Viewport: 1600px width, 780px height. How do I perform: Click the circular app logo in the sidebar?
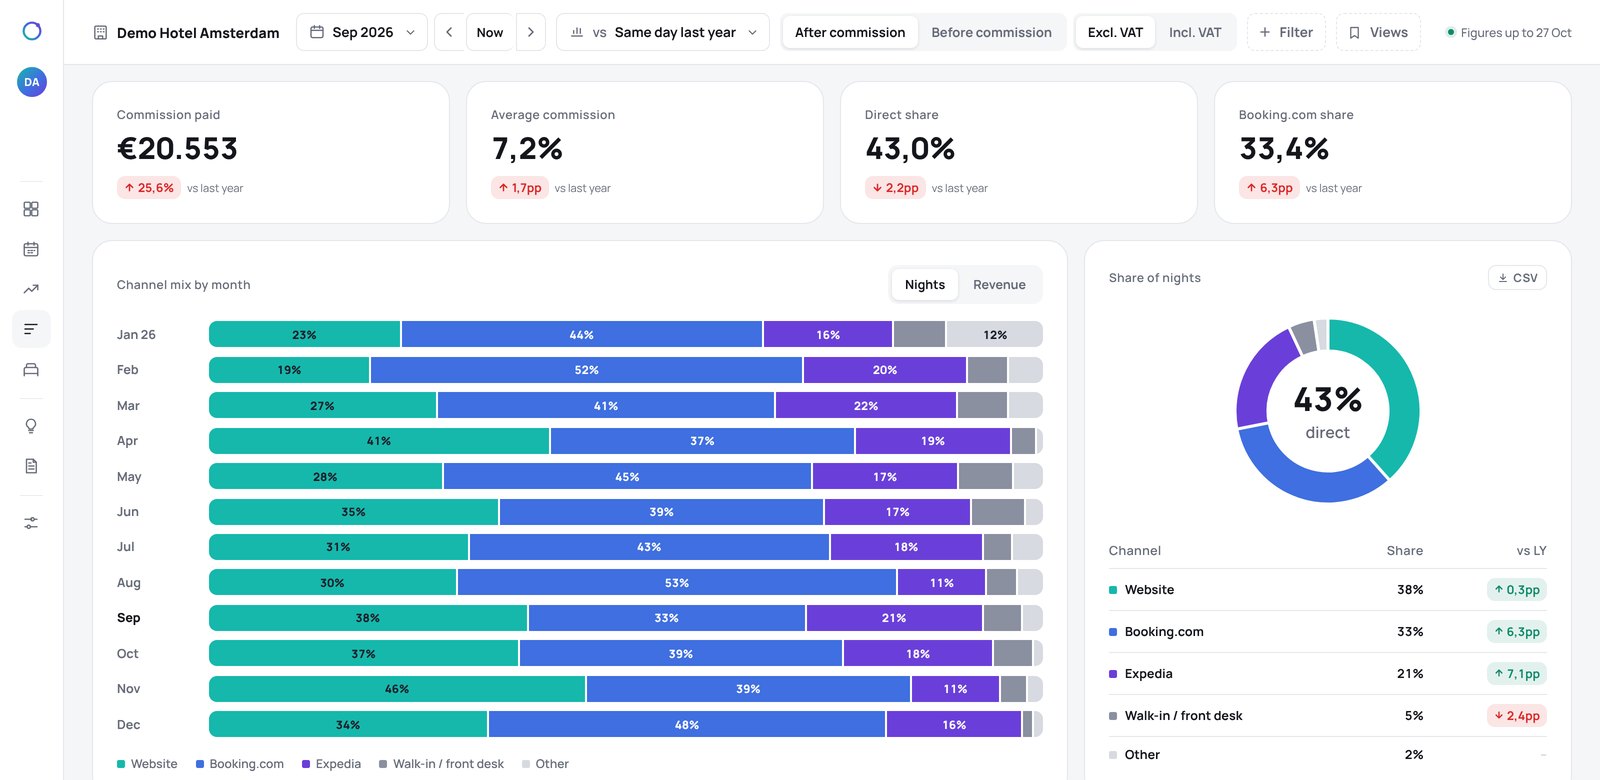pos(32,31)
